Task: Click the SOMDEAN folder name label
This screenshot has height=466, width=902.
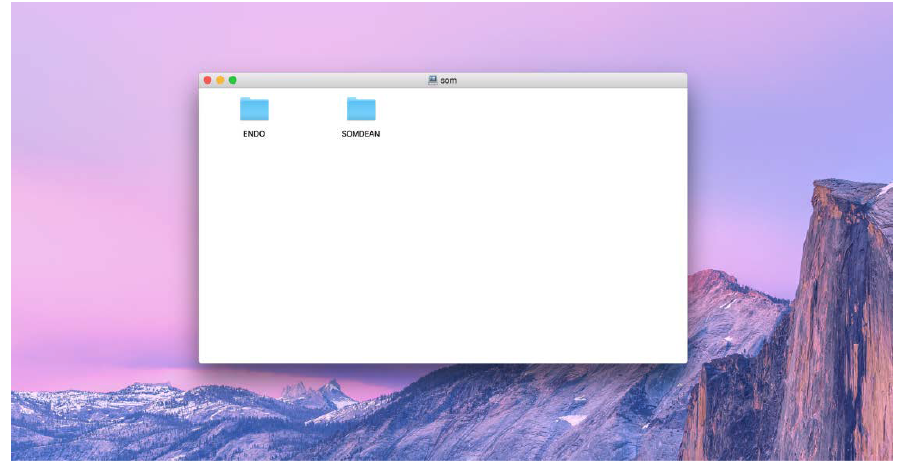Action: pyautogui.click(x=361, y=134)
